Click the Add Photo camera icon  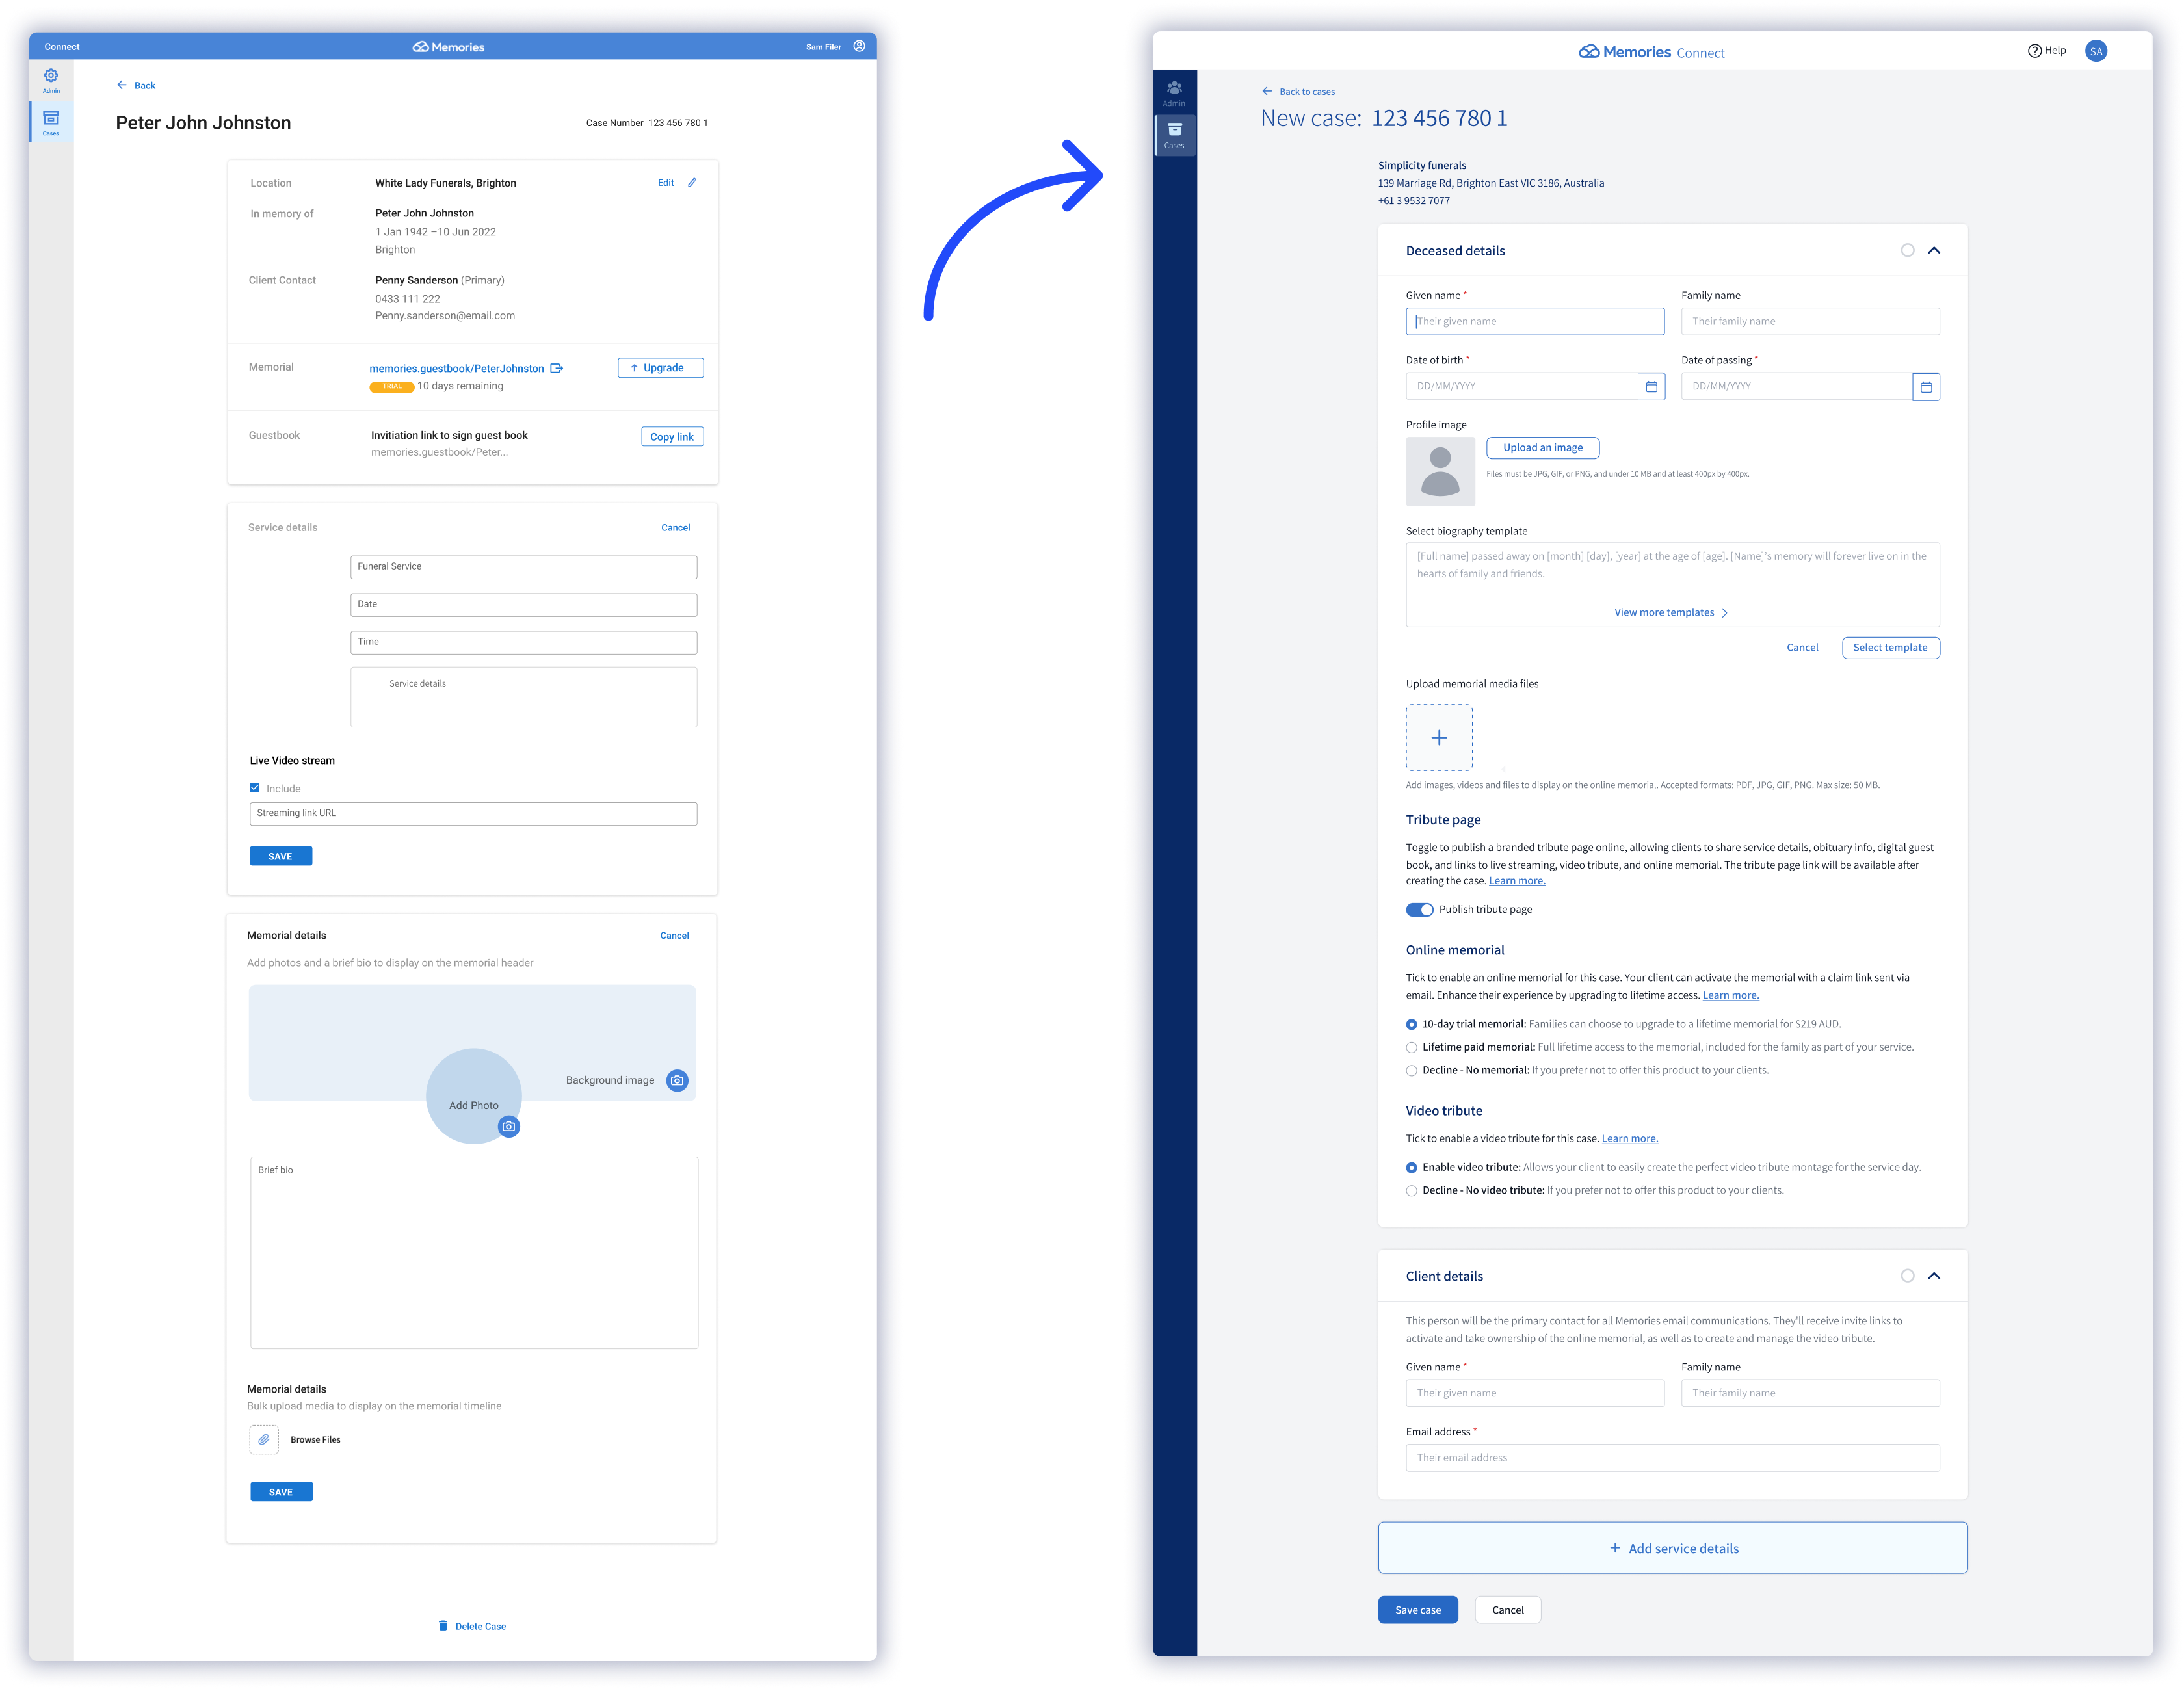[x=509, y=1126]
